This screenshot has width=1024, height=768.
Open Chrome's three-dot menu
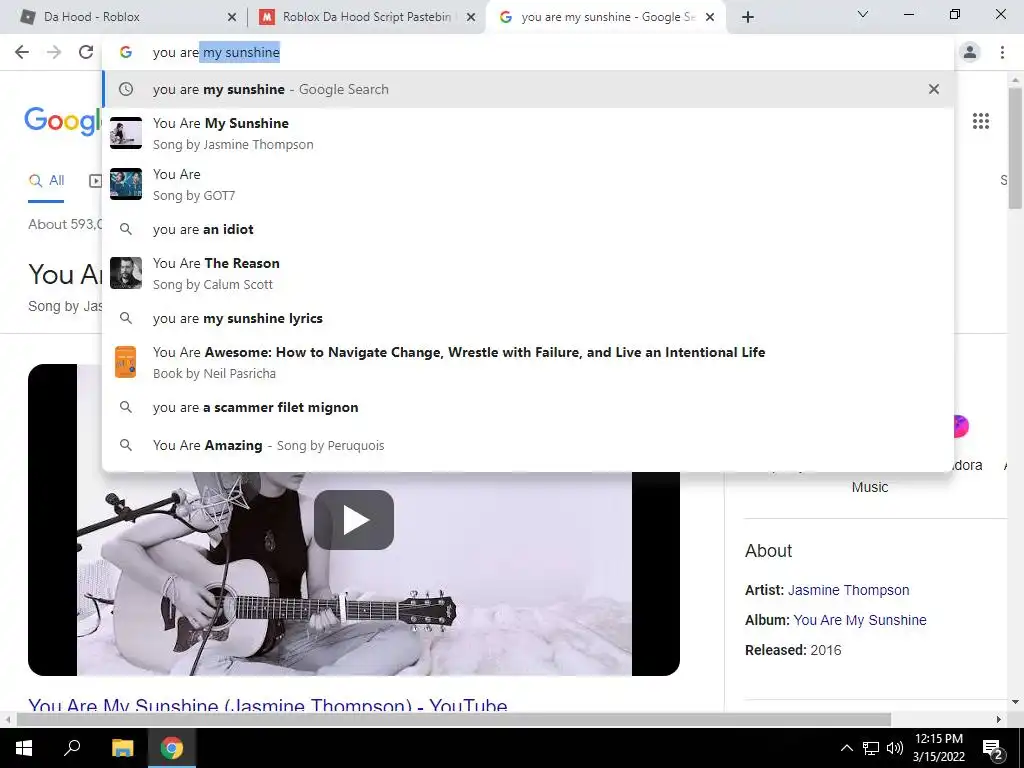click(x=1002, y=52)
